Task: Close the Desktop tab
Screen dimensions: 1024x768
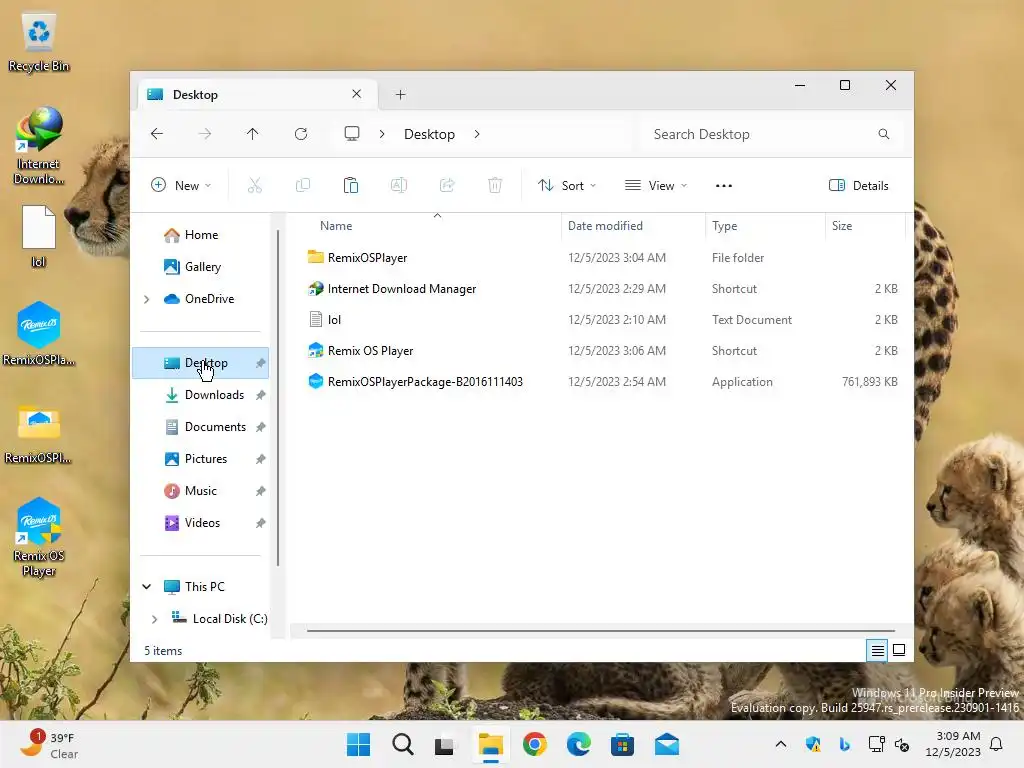Action: point(357,94)
